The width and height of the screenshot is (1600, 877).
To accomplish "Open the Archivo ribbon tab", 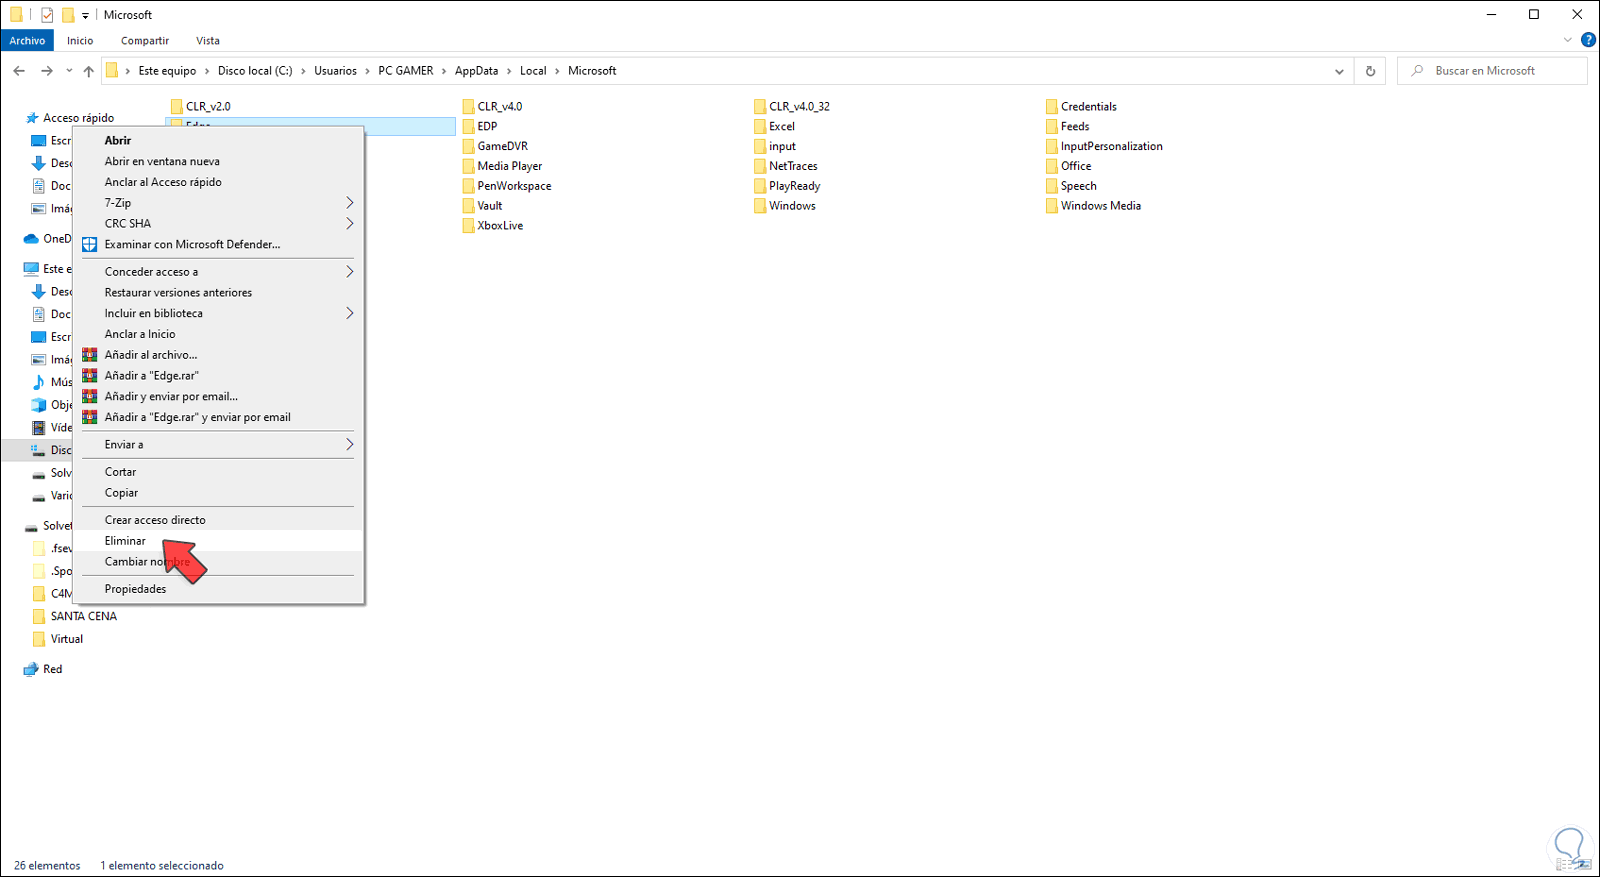I will (x=27, y=40).
